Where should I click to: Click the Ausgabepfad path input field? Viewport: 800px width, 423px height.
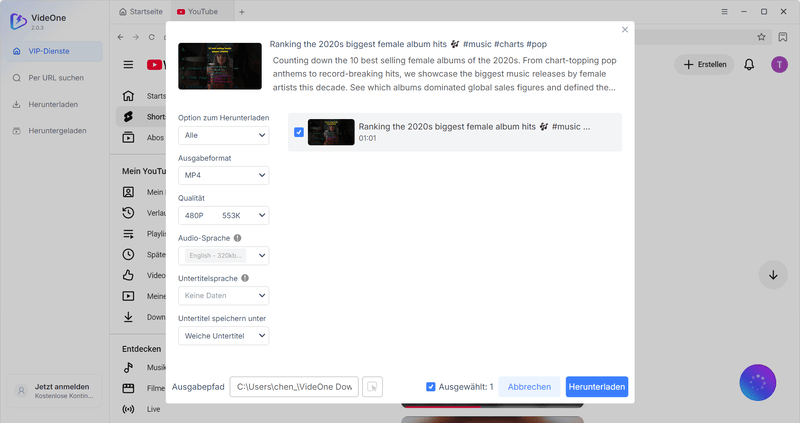[x=294, y=387]
